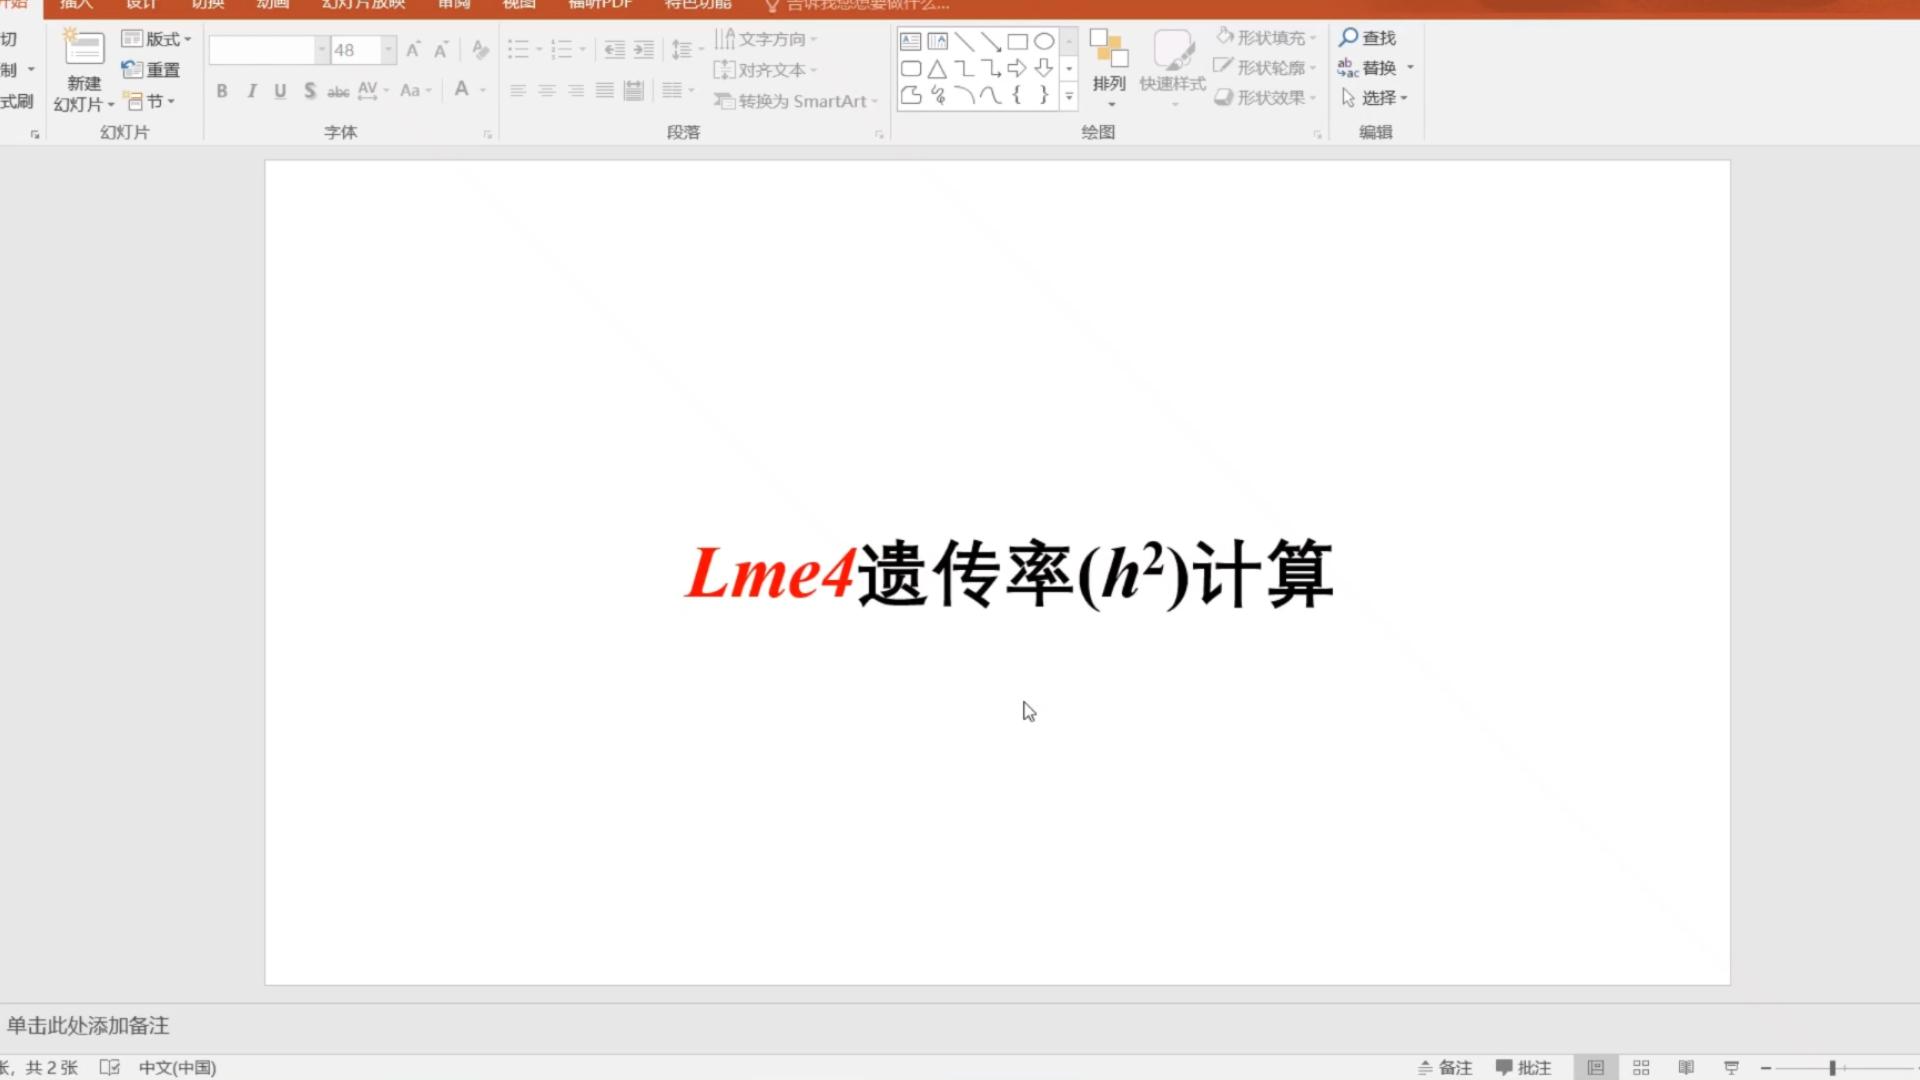Open 文字方向 text direction menu
Screen dimensions: 1920x1080
pos(766,39)
